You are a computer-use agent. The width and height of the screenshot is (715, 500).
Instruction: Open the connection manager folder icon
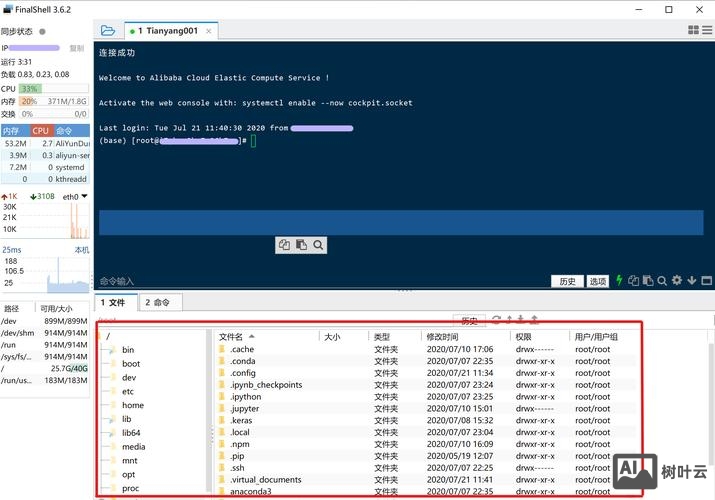pyautogui.click(x=108, y=31)
